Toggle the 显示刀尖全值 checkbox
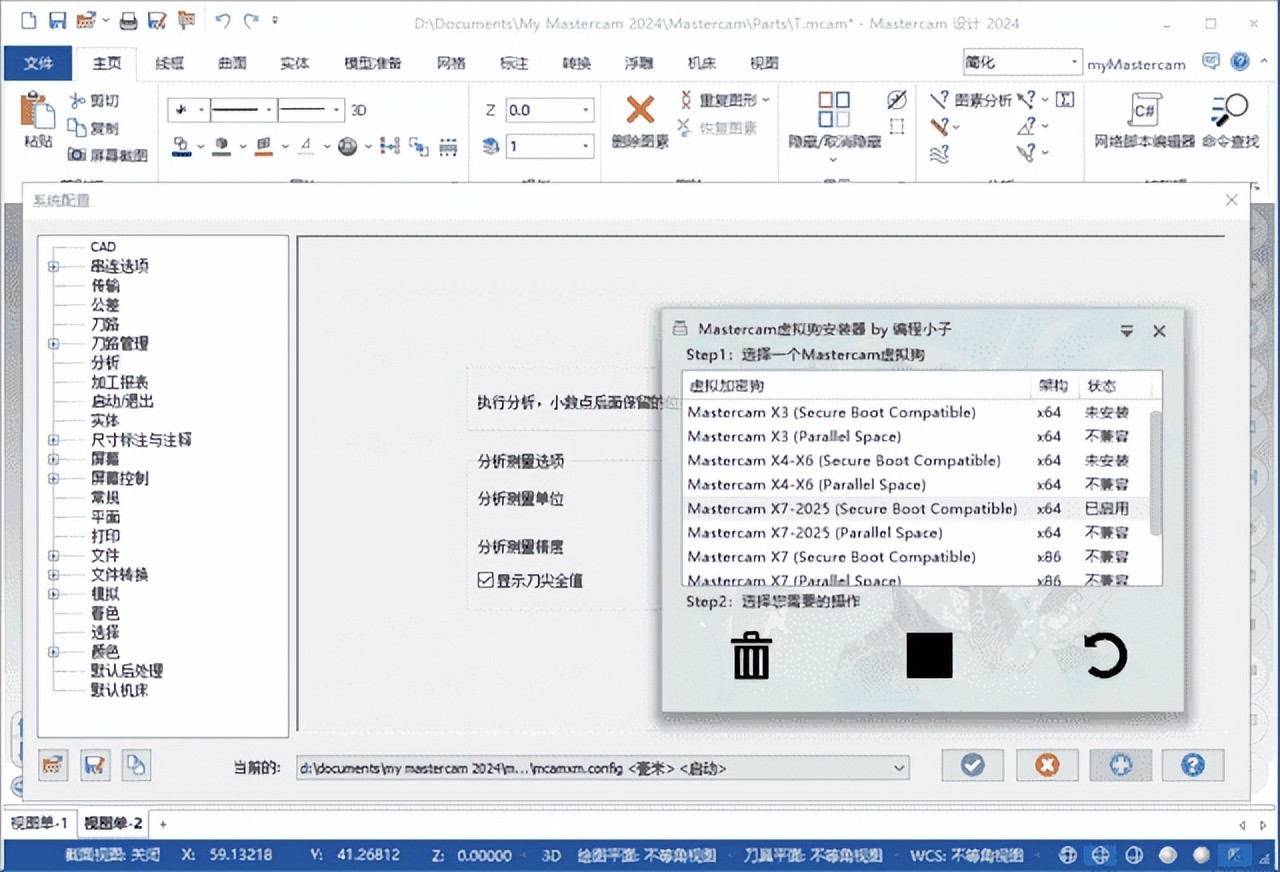1280x872 pixels. pos(486,580)
